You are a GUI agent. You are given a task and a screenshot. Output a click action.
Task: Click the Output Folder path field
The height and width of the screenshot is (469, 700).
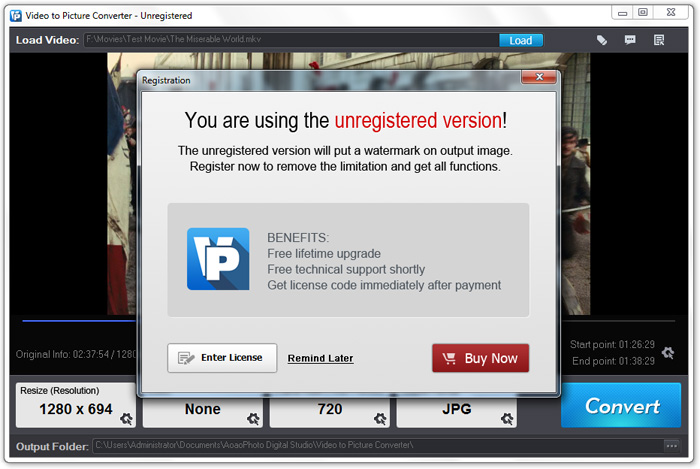pos(378,445)
